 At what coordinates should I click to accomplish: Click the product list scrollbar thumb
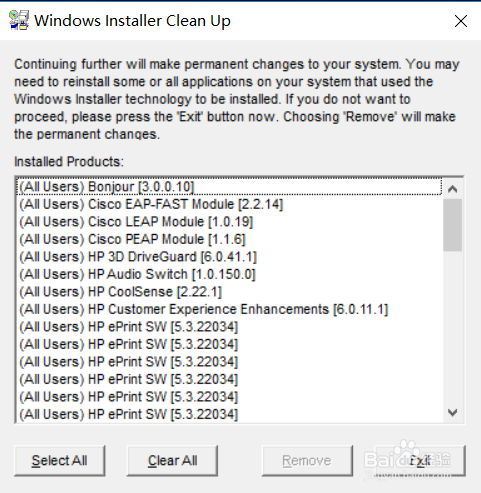(452, 225)
